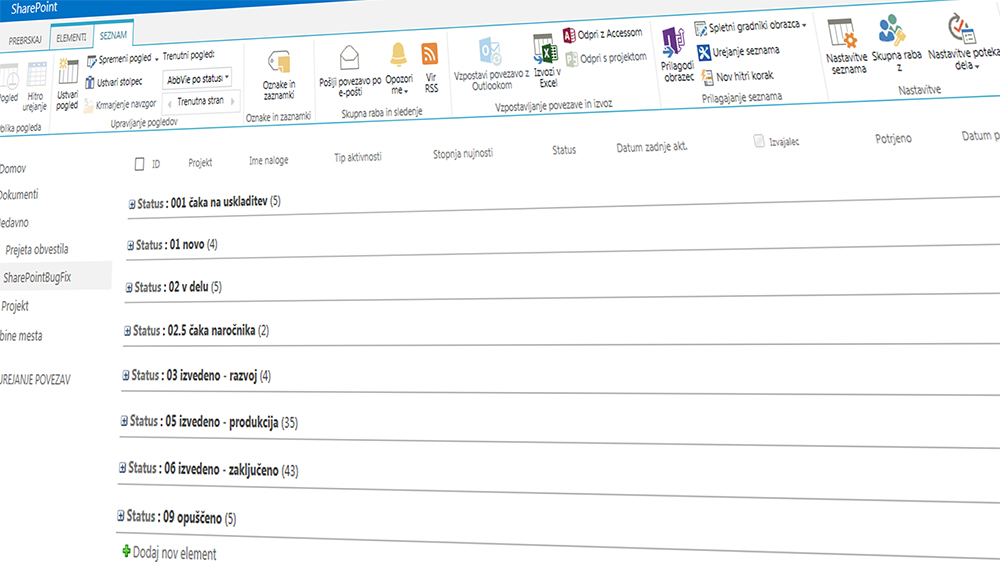This screenshot has width=1000, height=580.
Task: Open the Opozori me alert dropdown
Action: tap(398, 75)
